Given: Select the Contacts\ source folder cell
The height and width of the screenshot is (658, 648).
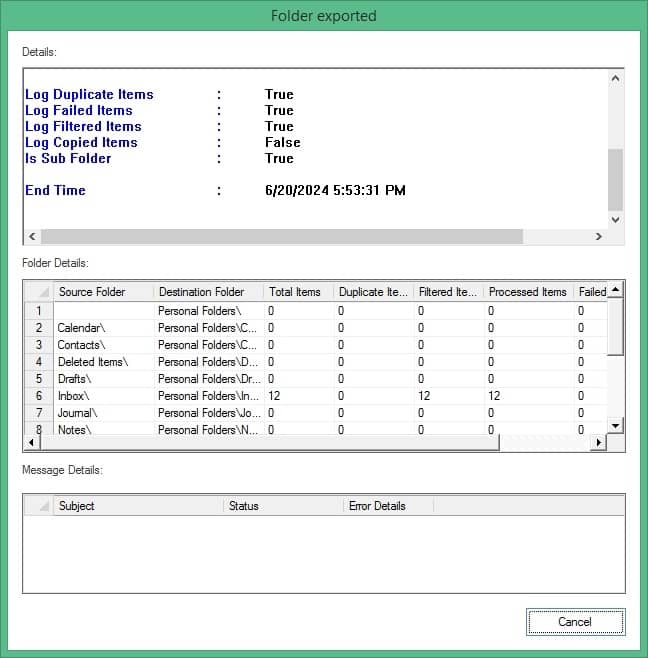Looking at the screenshot, I should pos(104,345).
